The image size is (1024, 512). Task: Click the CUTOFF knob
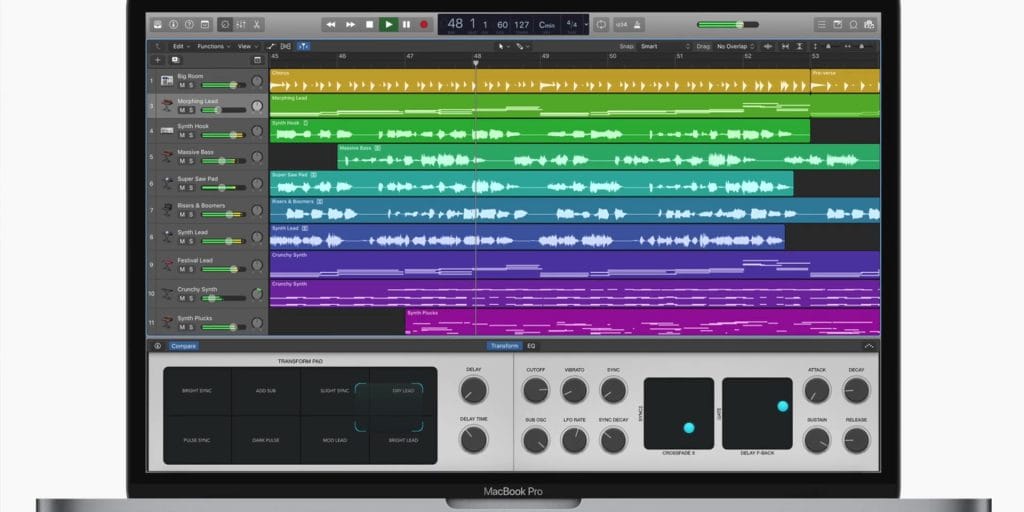[x=536, y=391]
